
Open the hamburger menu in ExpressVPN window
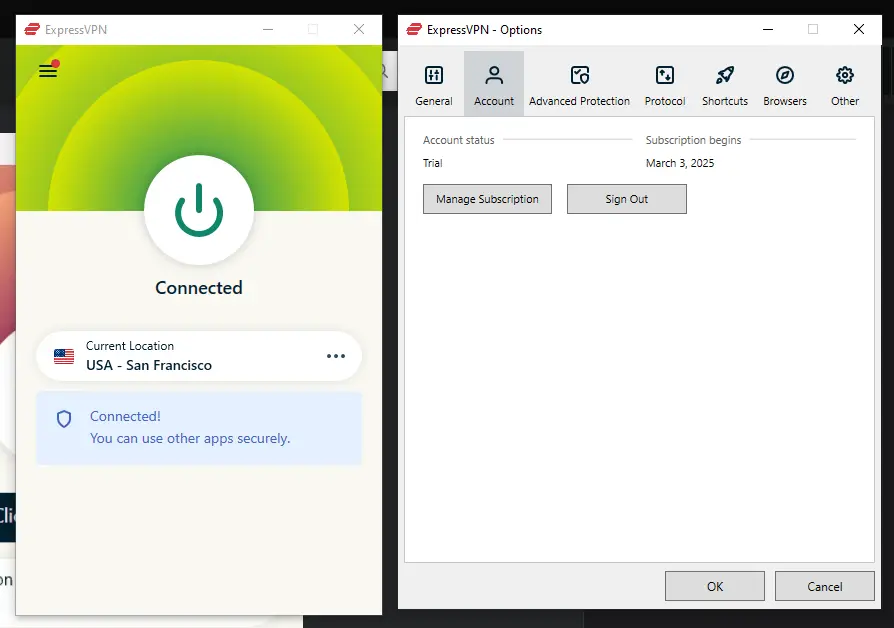point(48,71)
